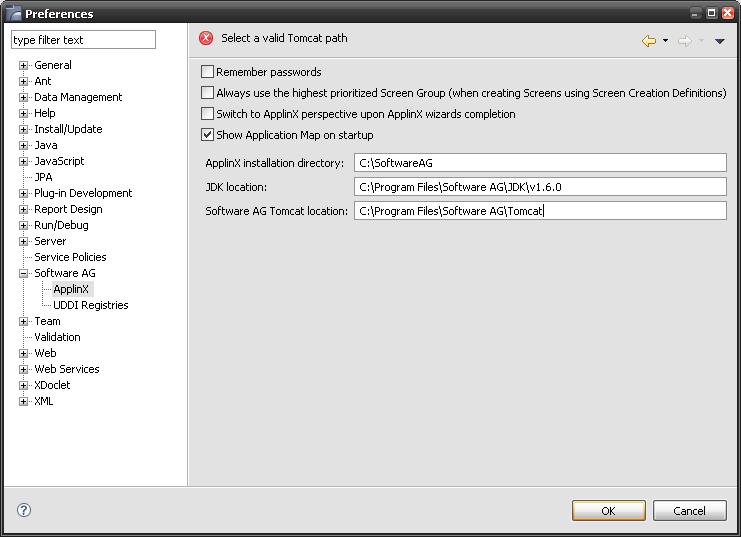The image size is (741, 537).
Task: Click the Software AG Tomcat location field
Action: coord(540,211)
